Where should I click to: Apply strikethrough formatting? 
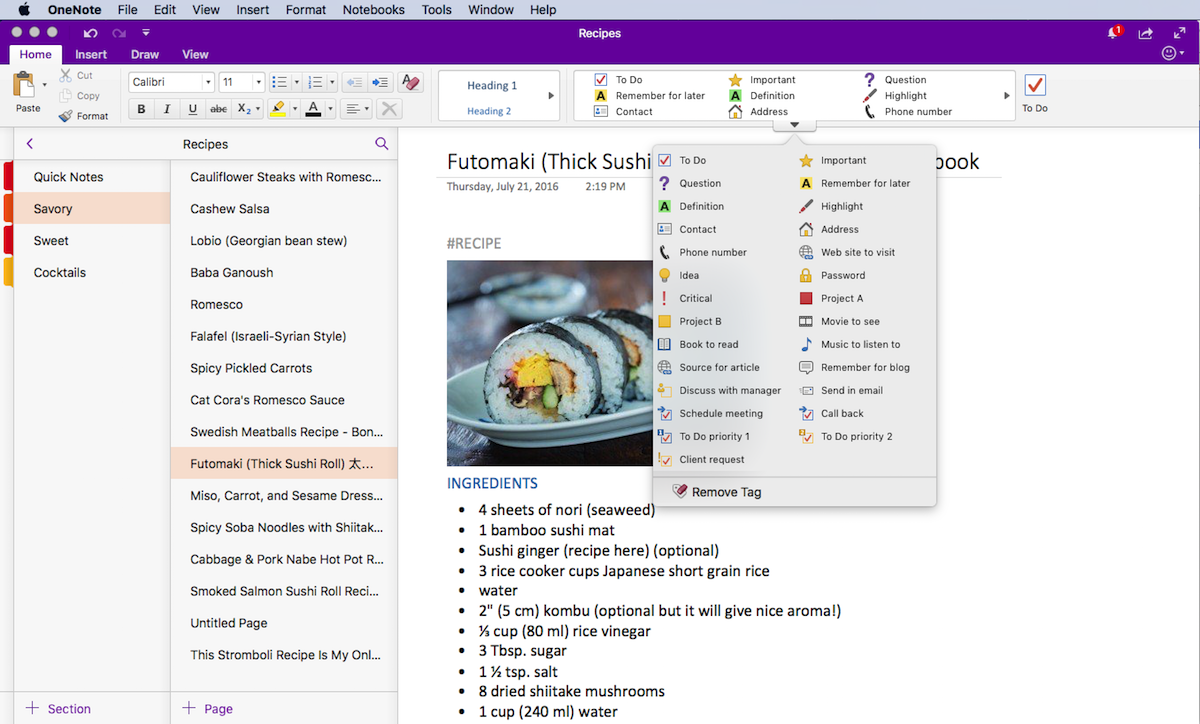click(218, 108)
